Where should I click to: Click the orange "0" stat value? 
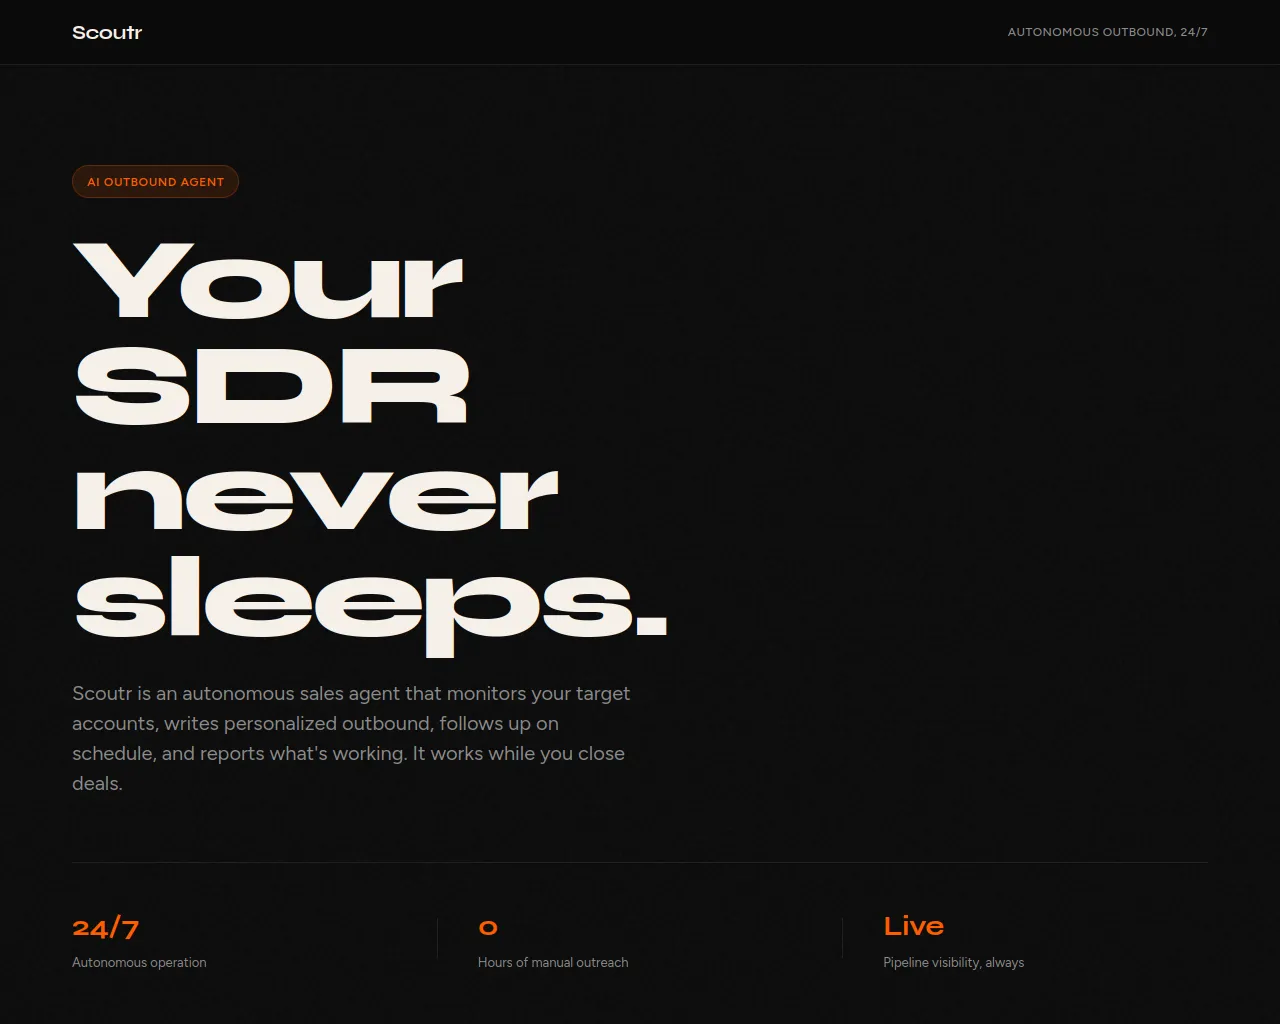click(x=488, y=927)
